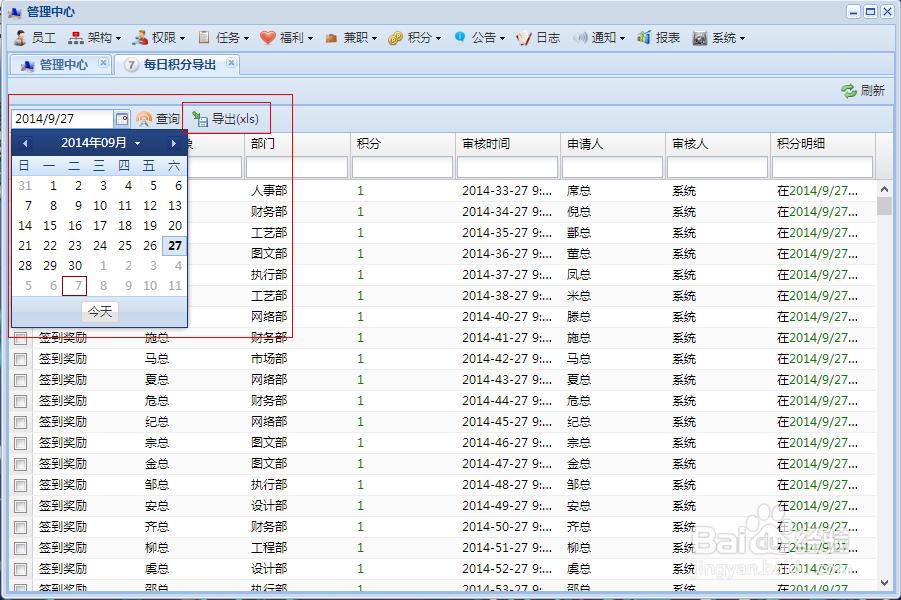Check the checkbox for 齐总 row
Screen dimensions: 901x600
(21, 528)
